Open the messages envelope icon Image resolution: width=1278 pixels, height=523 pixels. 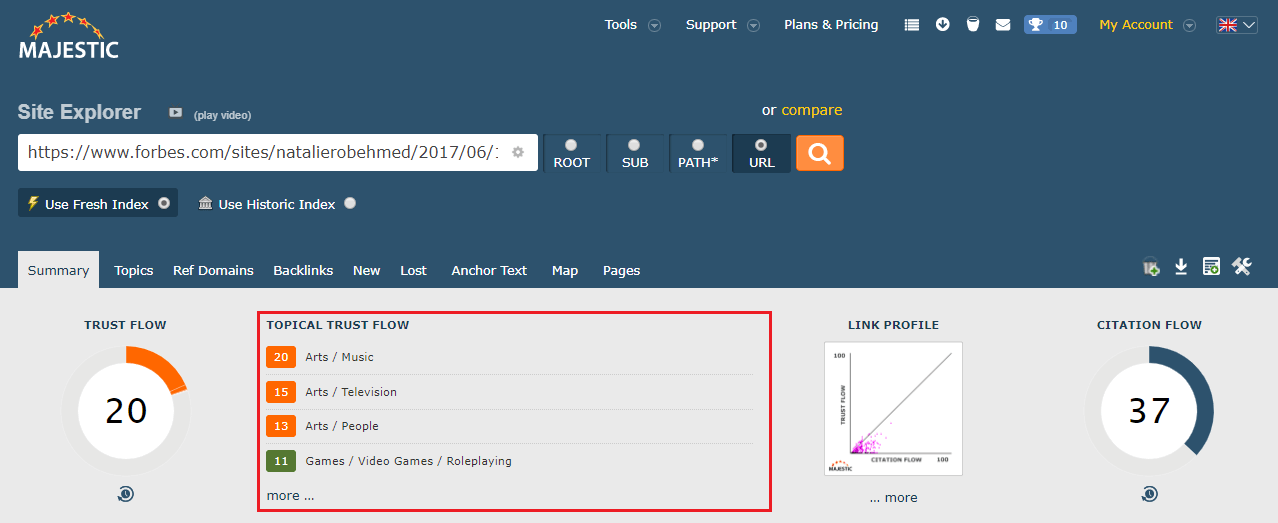1003,25
